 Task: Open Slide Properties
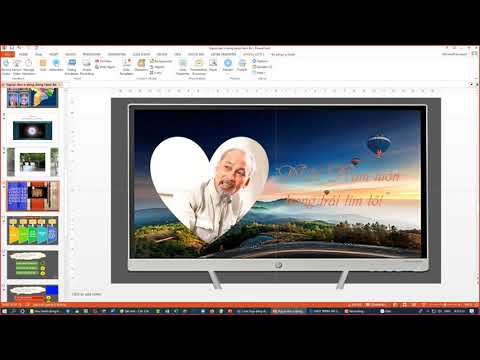click(x=183, y=66)
